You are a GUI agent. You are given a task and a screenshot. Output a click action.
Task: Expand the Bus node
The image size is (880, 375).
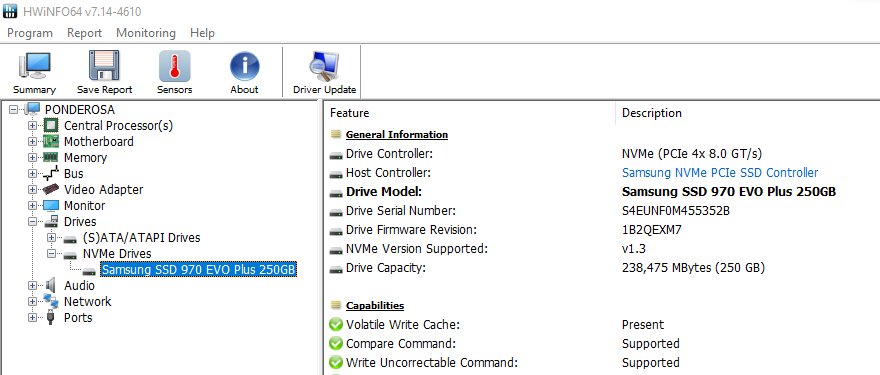tap(33, 174)
